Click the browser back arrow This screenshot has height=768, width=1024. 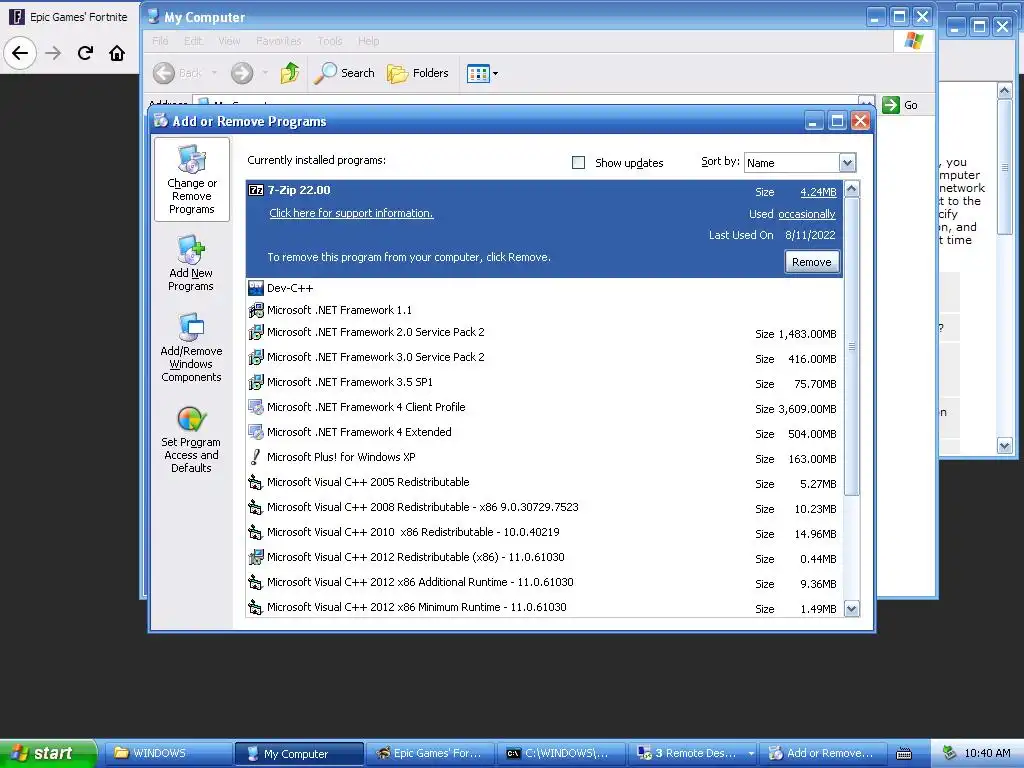(20, 53)
